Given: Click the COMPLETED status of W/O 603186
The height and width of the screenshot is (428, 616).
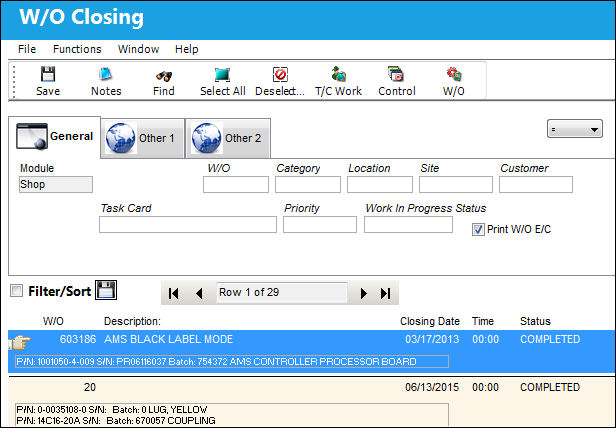Looking at the screenshot, I should point(550,339).
